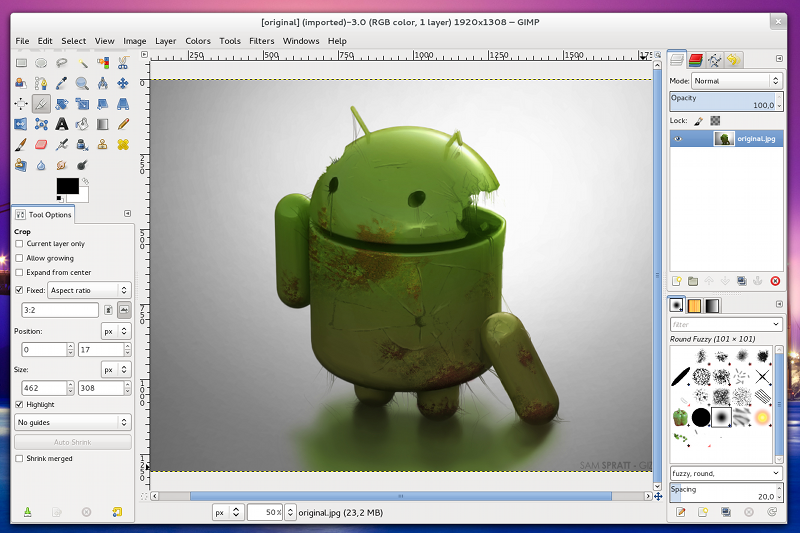Select the Paths tool
Screen dimensions: 800x533
pos(41,83)
